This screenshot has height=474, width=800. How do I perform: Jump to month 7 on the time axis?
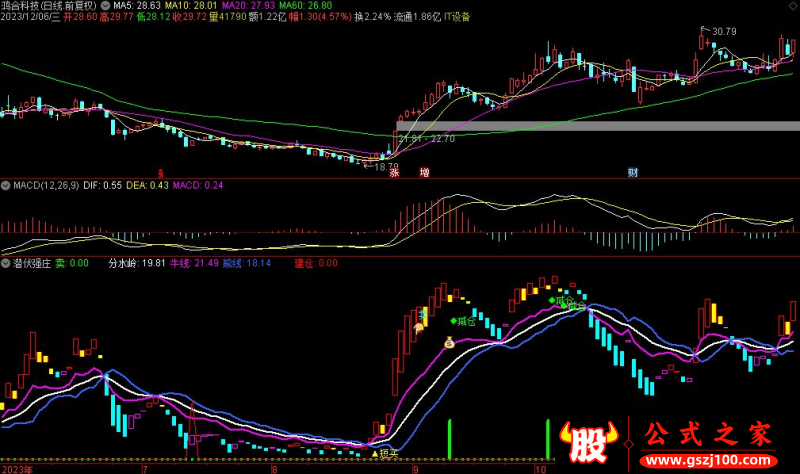point(145,469)
